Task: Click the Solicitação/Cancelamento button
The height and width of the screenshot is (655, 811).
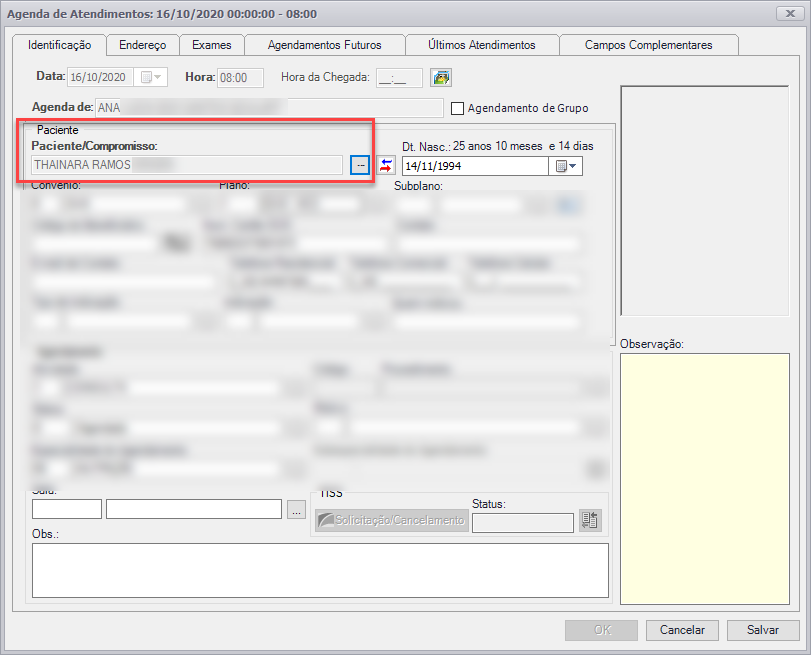Action: coord(392,520)
